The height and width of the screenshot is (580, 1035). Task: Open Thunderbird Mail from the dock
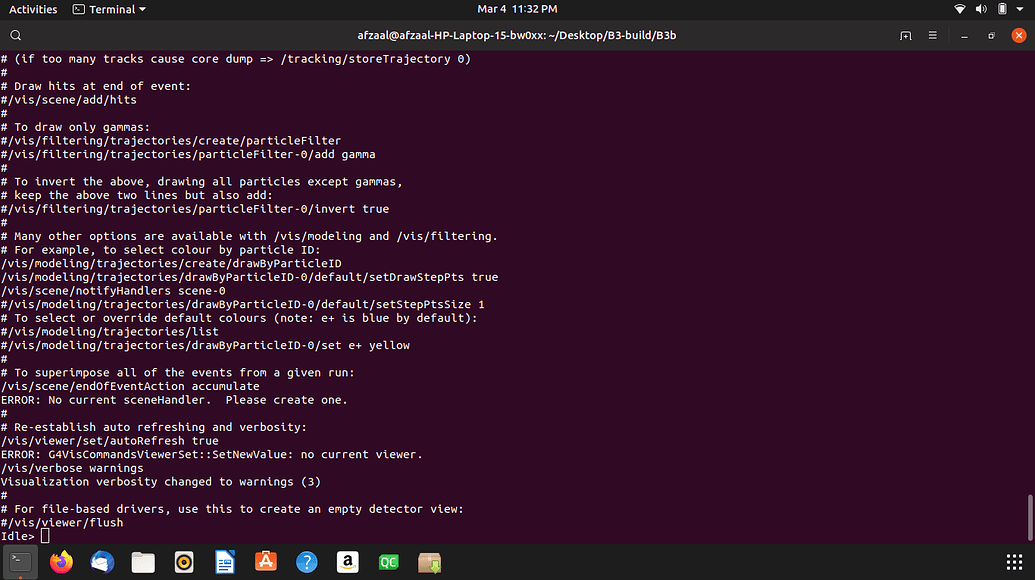(102, 562)
